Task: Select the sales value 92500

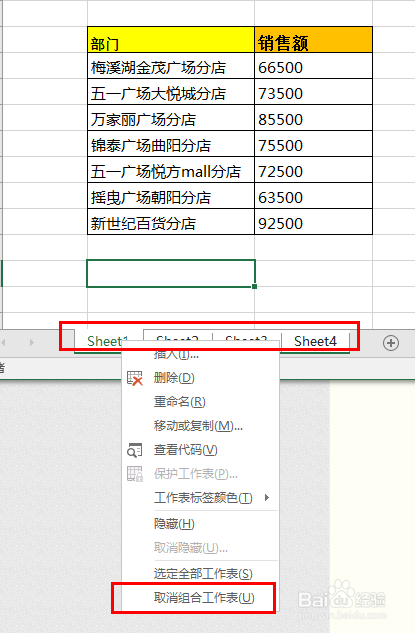Action: click(313, 222)
